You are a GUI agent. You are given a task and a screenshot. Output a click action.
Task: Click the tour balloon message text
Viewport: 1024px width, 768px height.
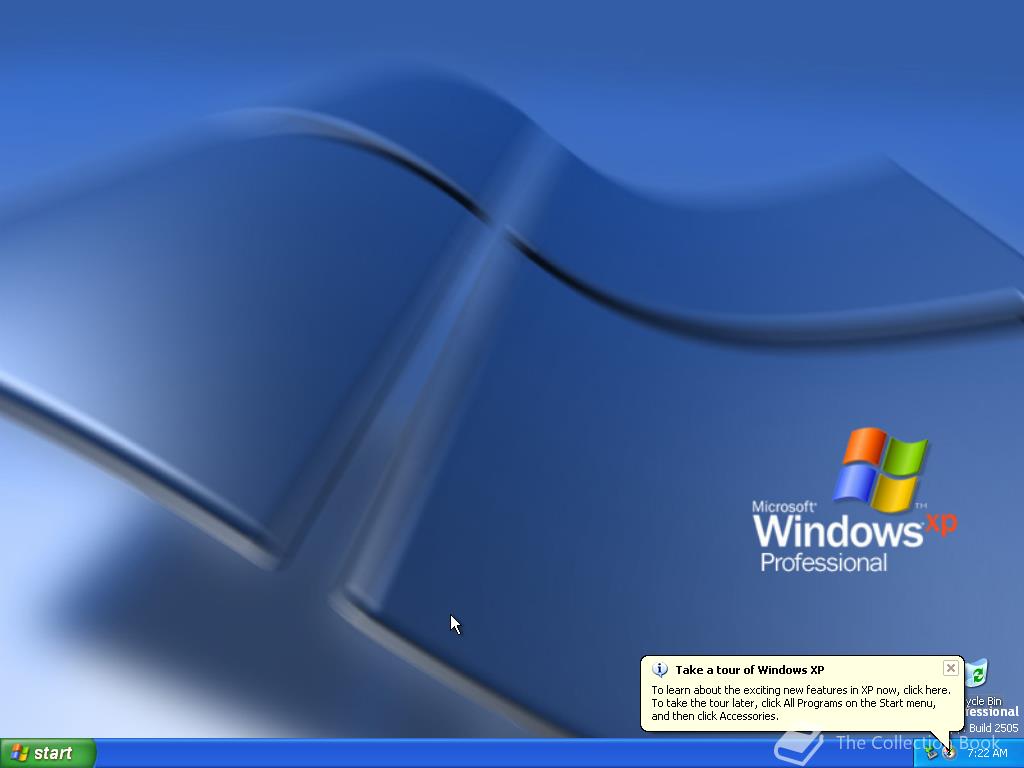801,703
